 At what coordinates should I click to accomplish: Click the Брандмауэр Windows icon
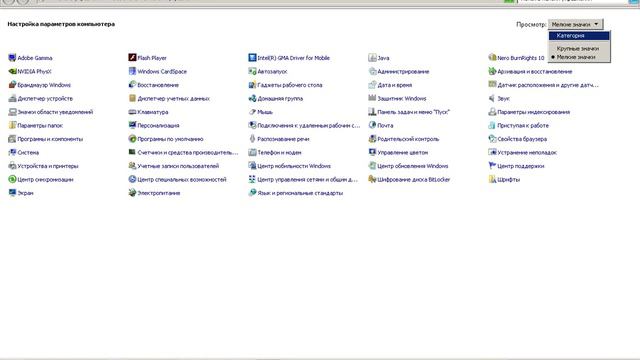[x=12, y=85]
